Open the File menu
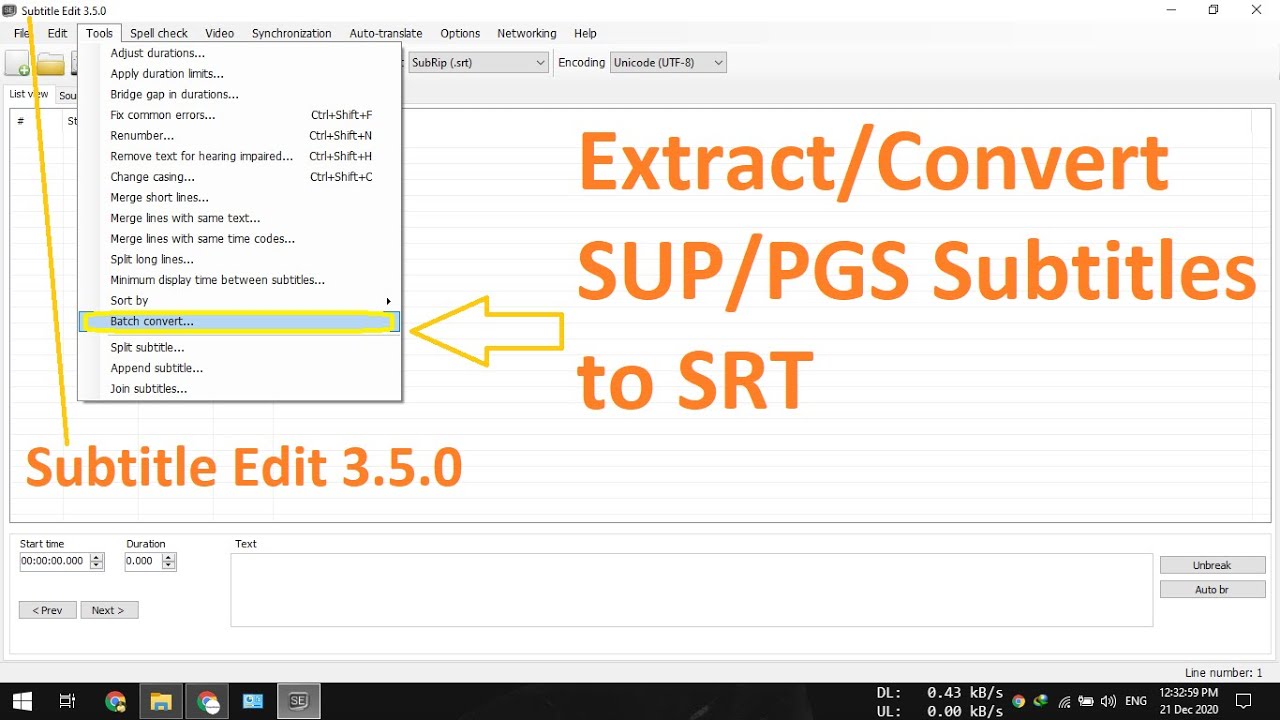Image resolution: width=1280 pixels, height=720 pixels. click(21, 33)
